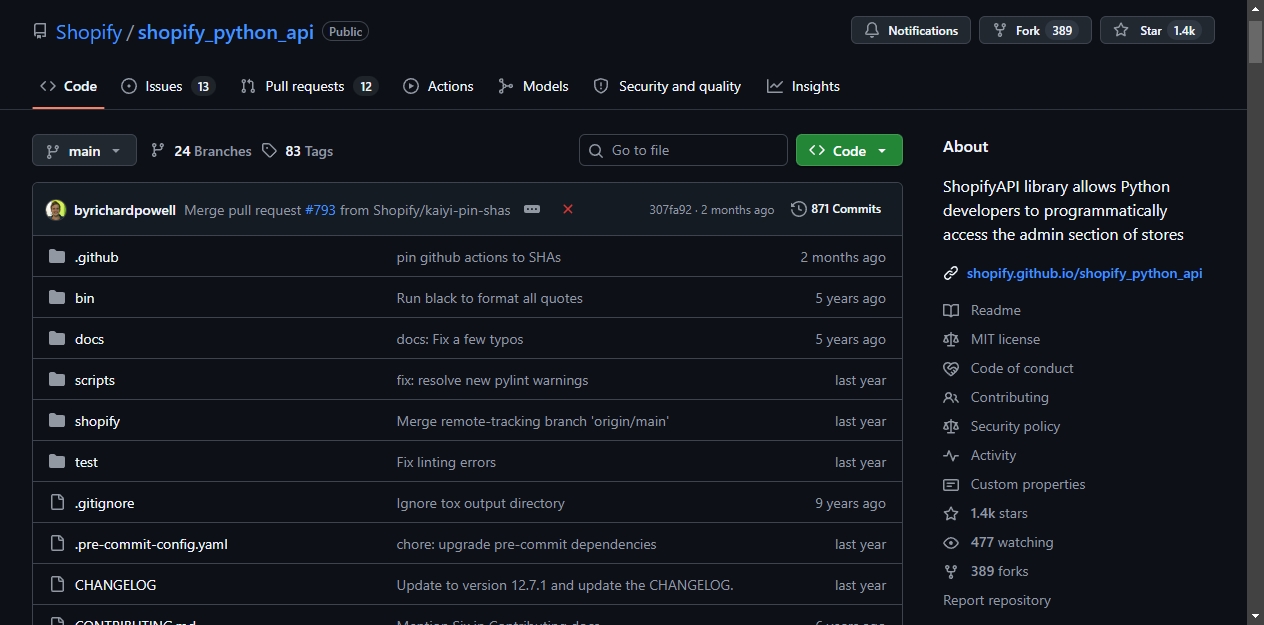Open commit 'fix: resolve new pylint warnings'
The height and width of the screenshot is (625, 1264).
click(493, 380)
